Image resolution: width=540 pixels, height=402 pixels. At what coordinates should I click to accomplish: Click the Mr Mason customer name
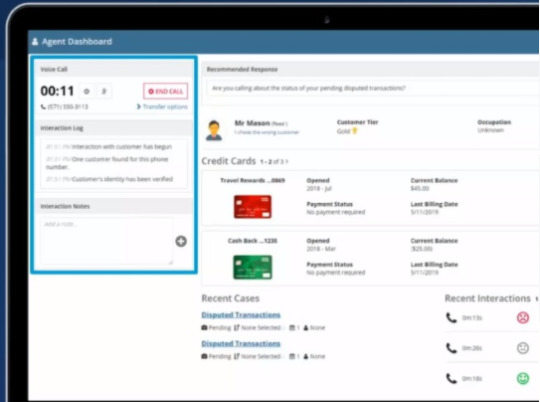pyautogui.click(x=252, y=123)
